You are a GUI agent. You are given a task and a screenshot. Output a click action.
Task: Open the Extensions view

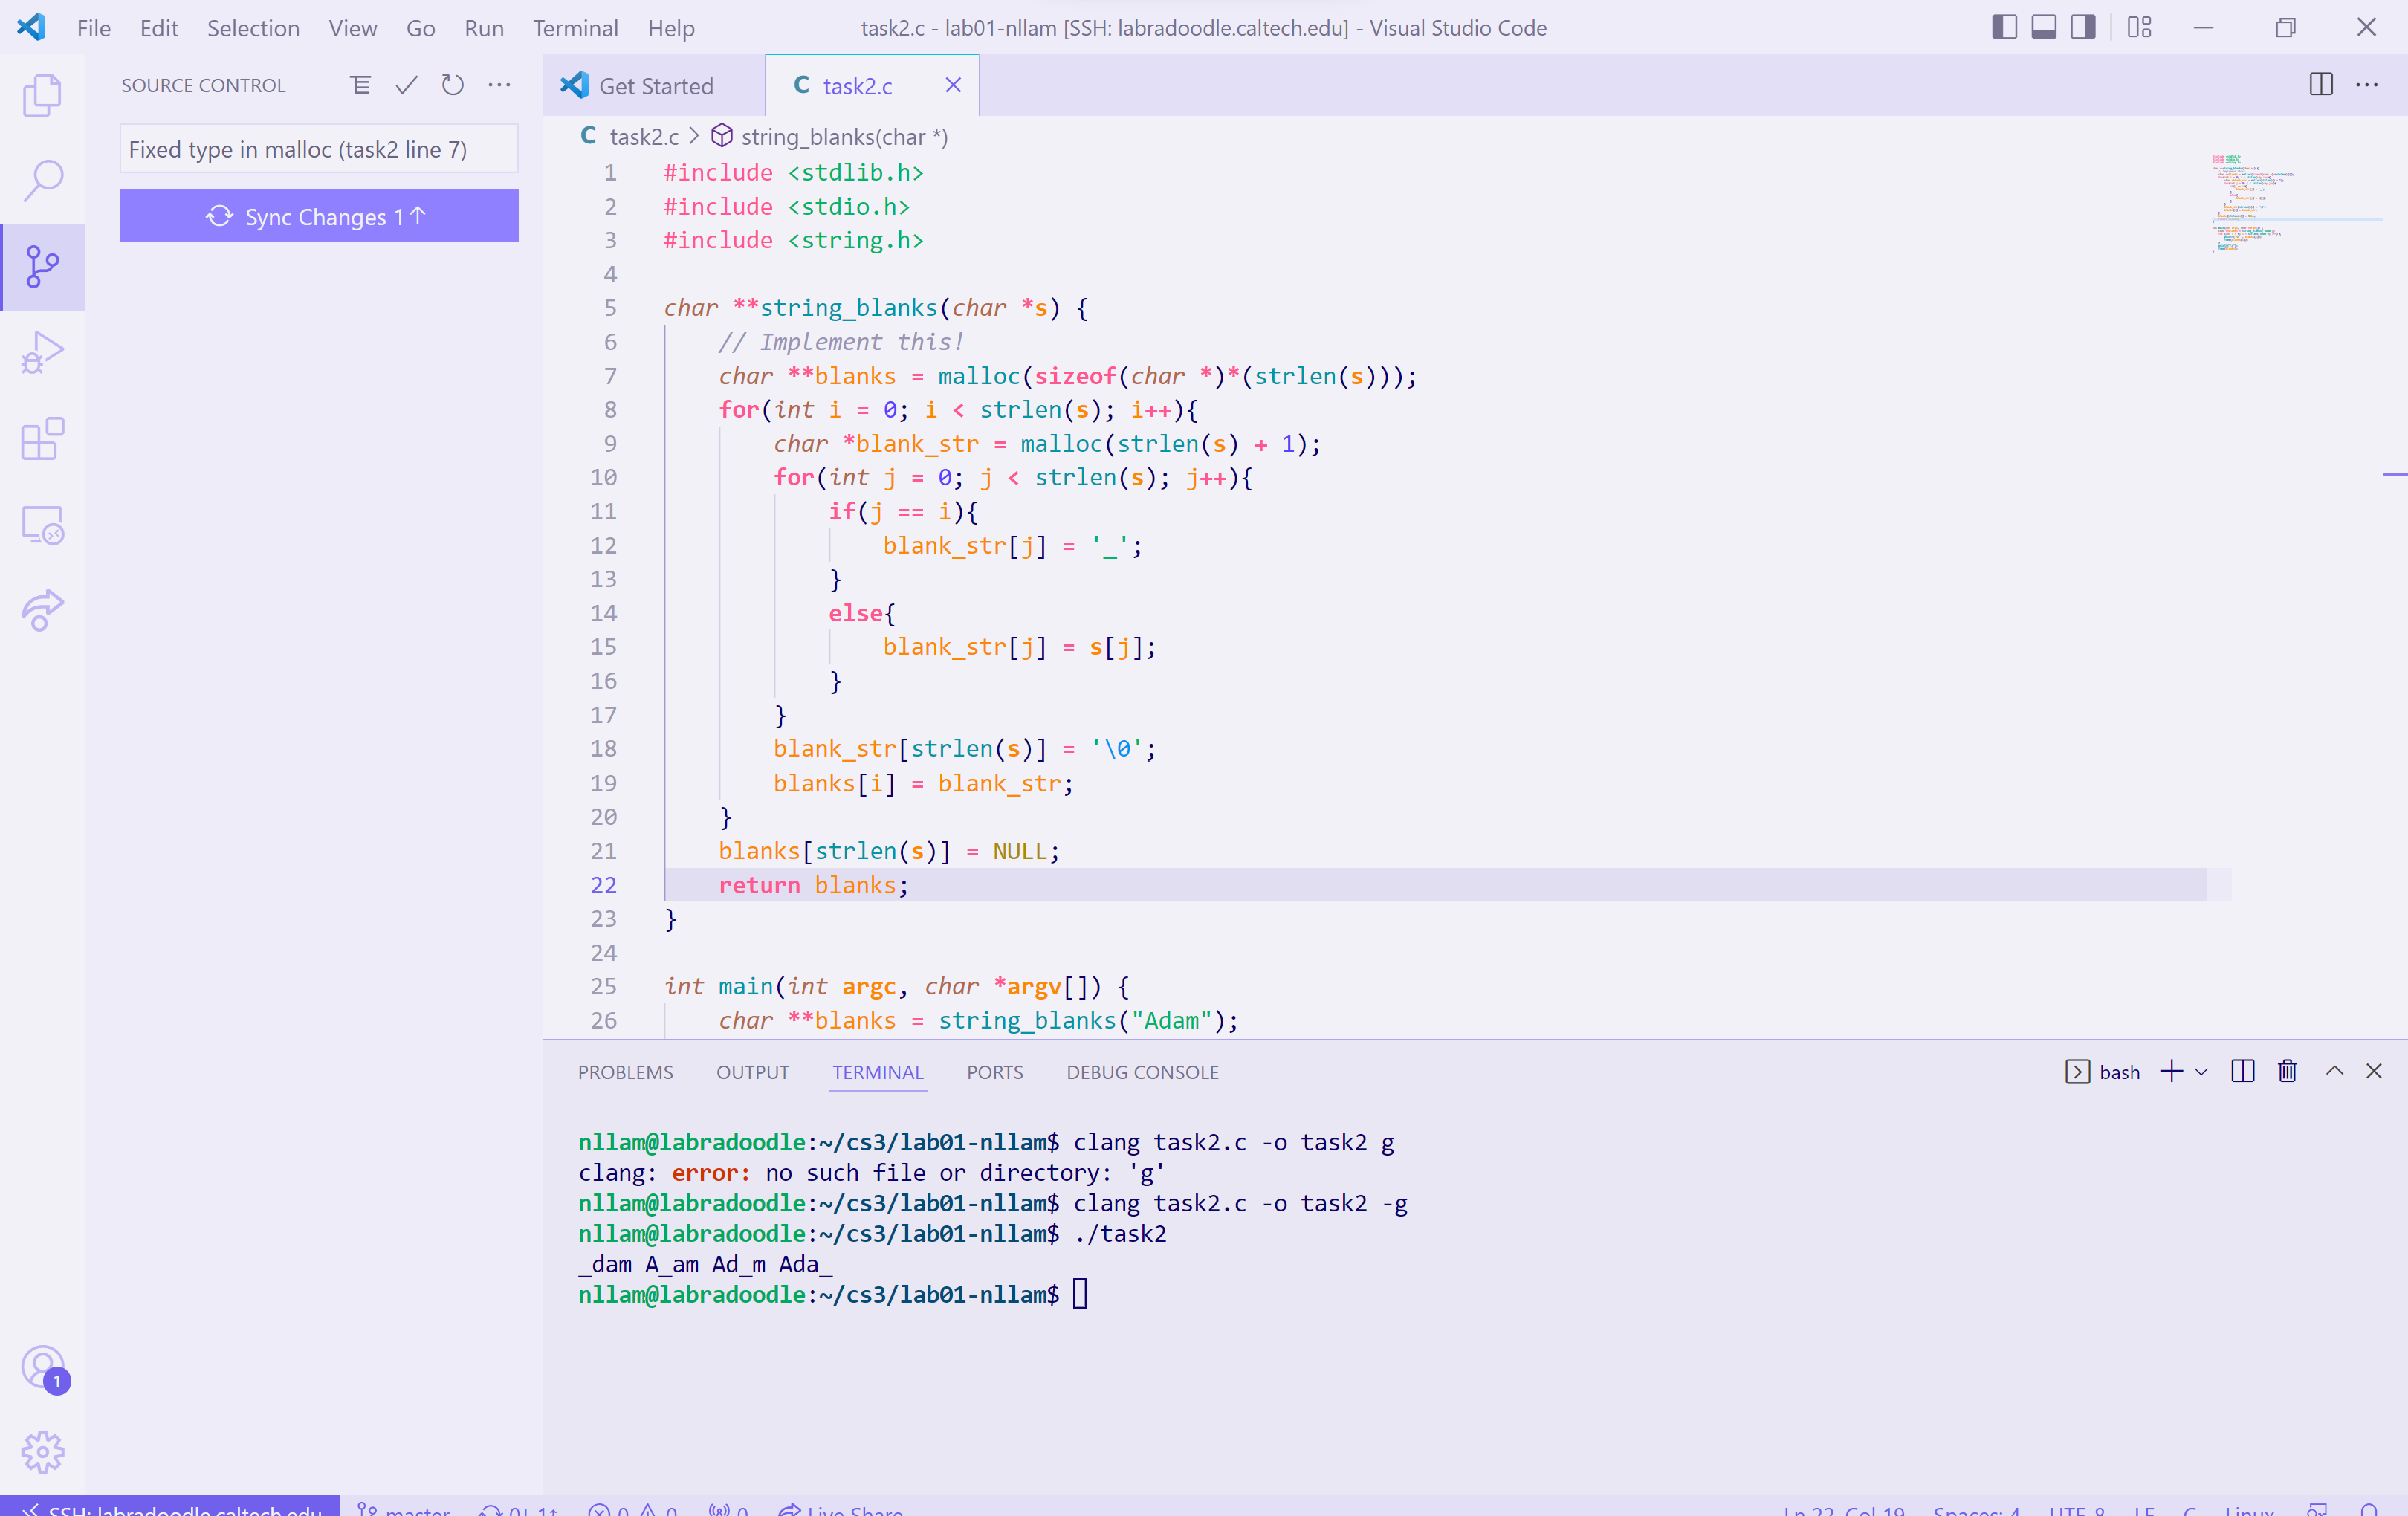[42, 439]
